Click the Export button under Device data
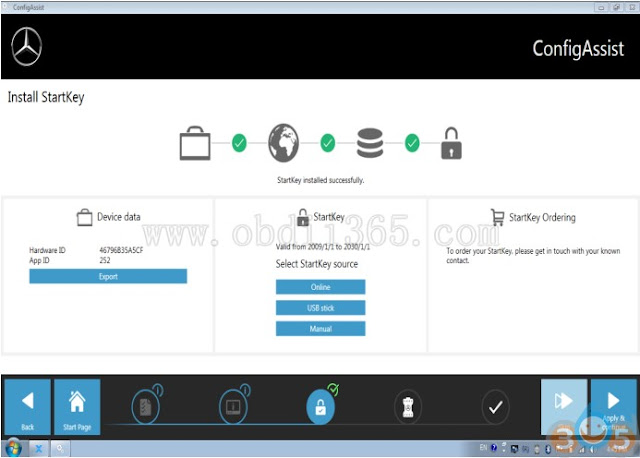The height and width of the screenshot is (458, 640). click(x=108, y=276)
